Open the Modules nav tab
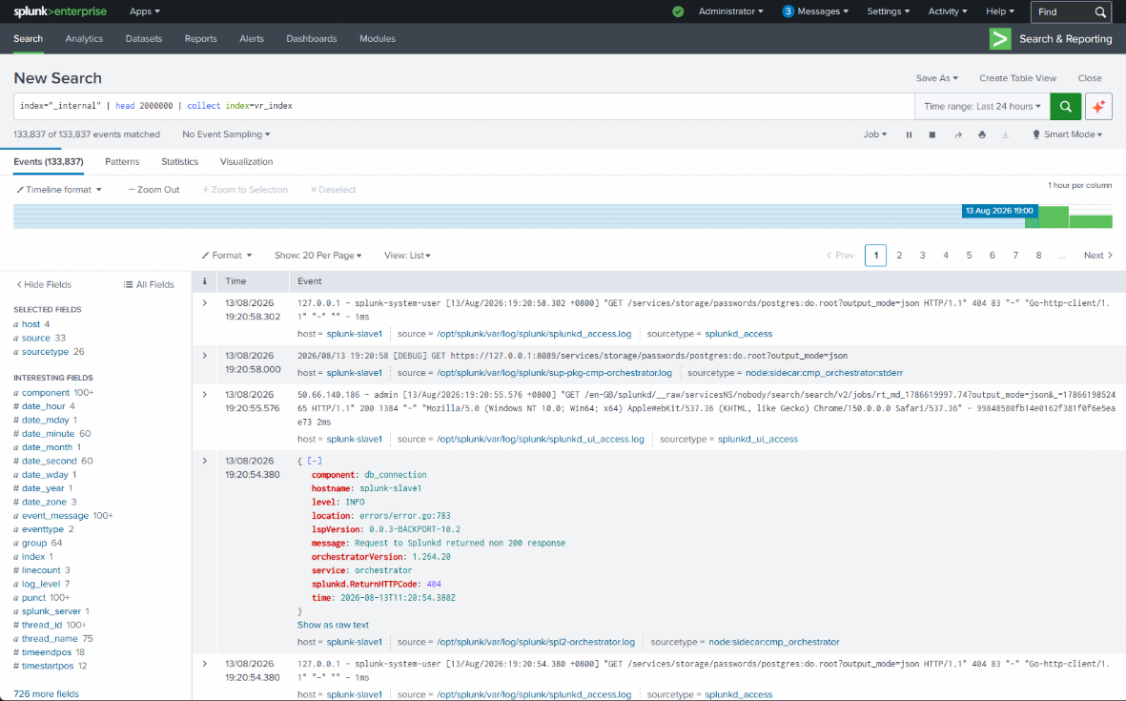 pyautogui.click(x=377, y=39)
